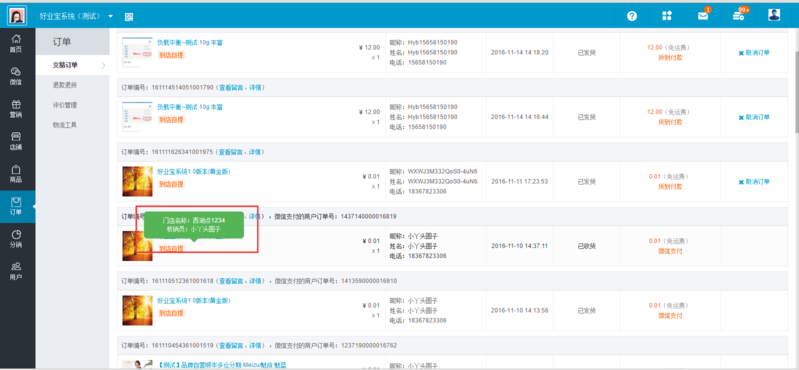Click the QR code icon in header
799x370 pixels.
pos(129,17)
